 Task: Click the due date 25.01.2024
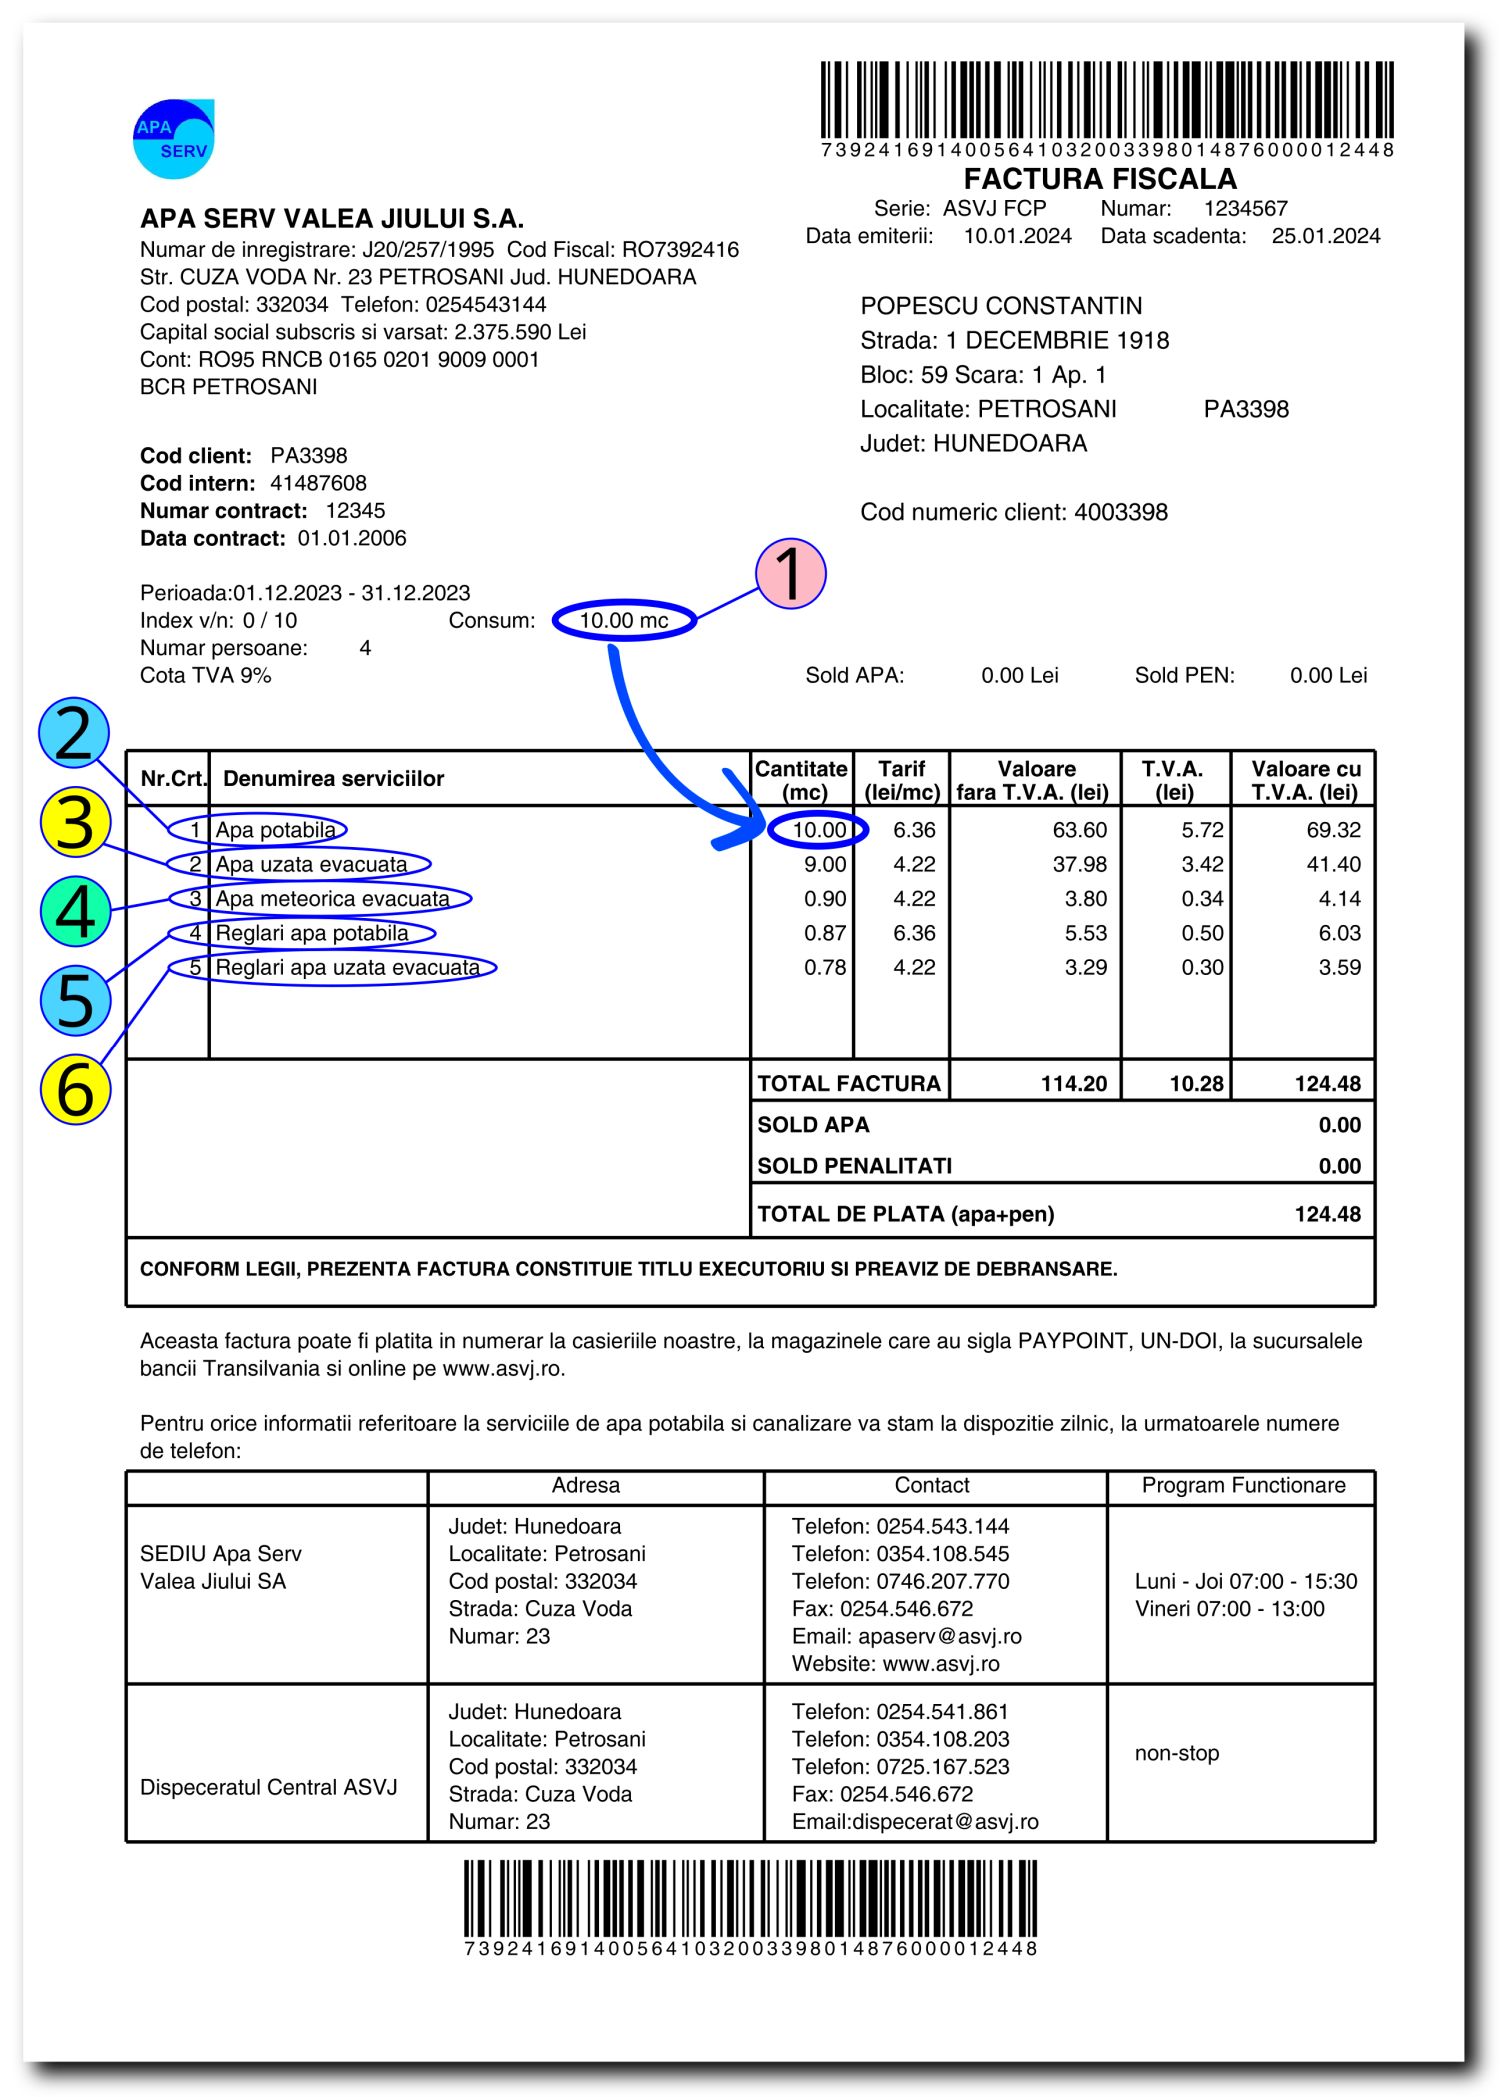[x=1326, y=236]
